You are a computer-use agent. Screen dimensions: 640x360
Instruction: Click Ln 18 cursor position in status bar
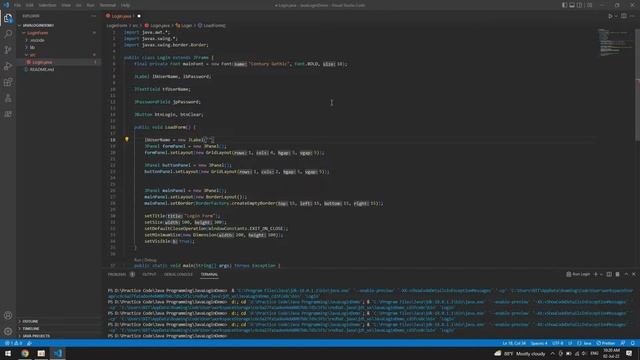(x=514, y=343)
